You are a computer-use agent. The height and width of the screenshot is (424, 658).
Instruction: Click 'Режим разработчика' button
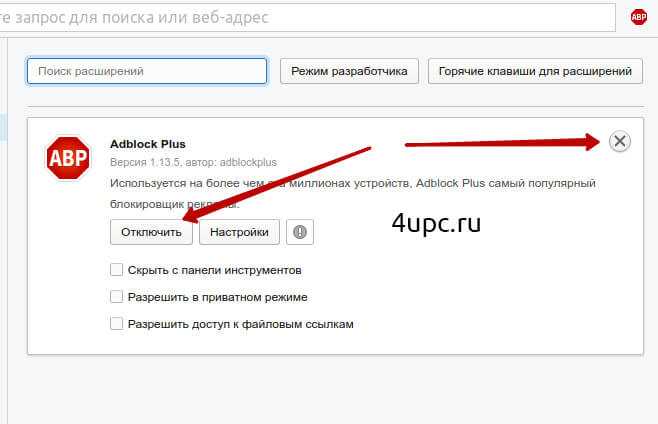click(x=349, y=71)
